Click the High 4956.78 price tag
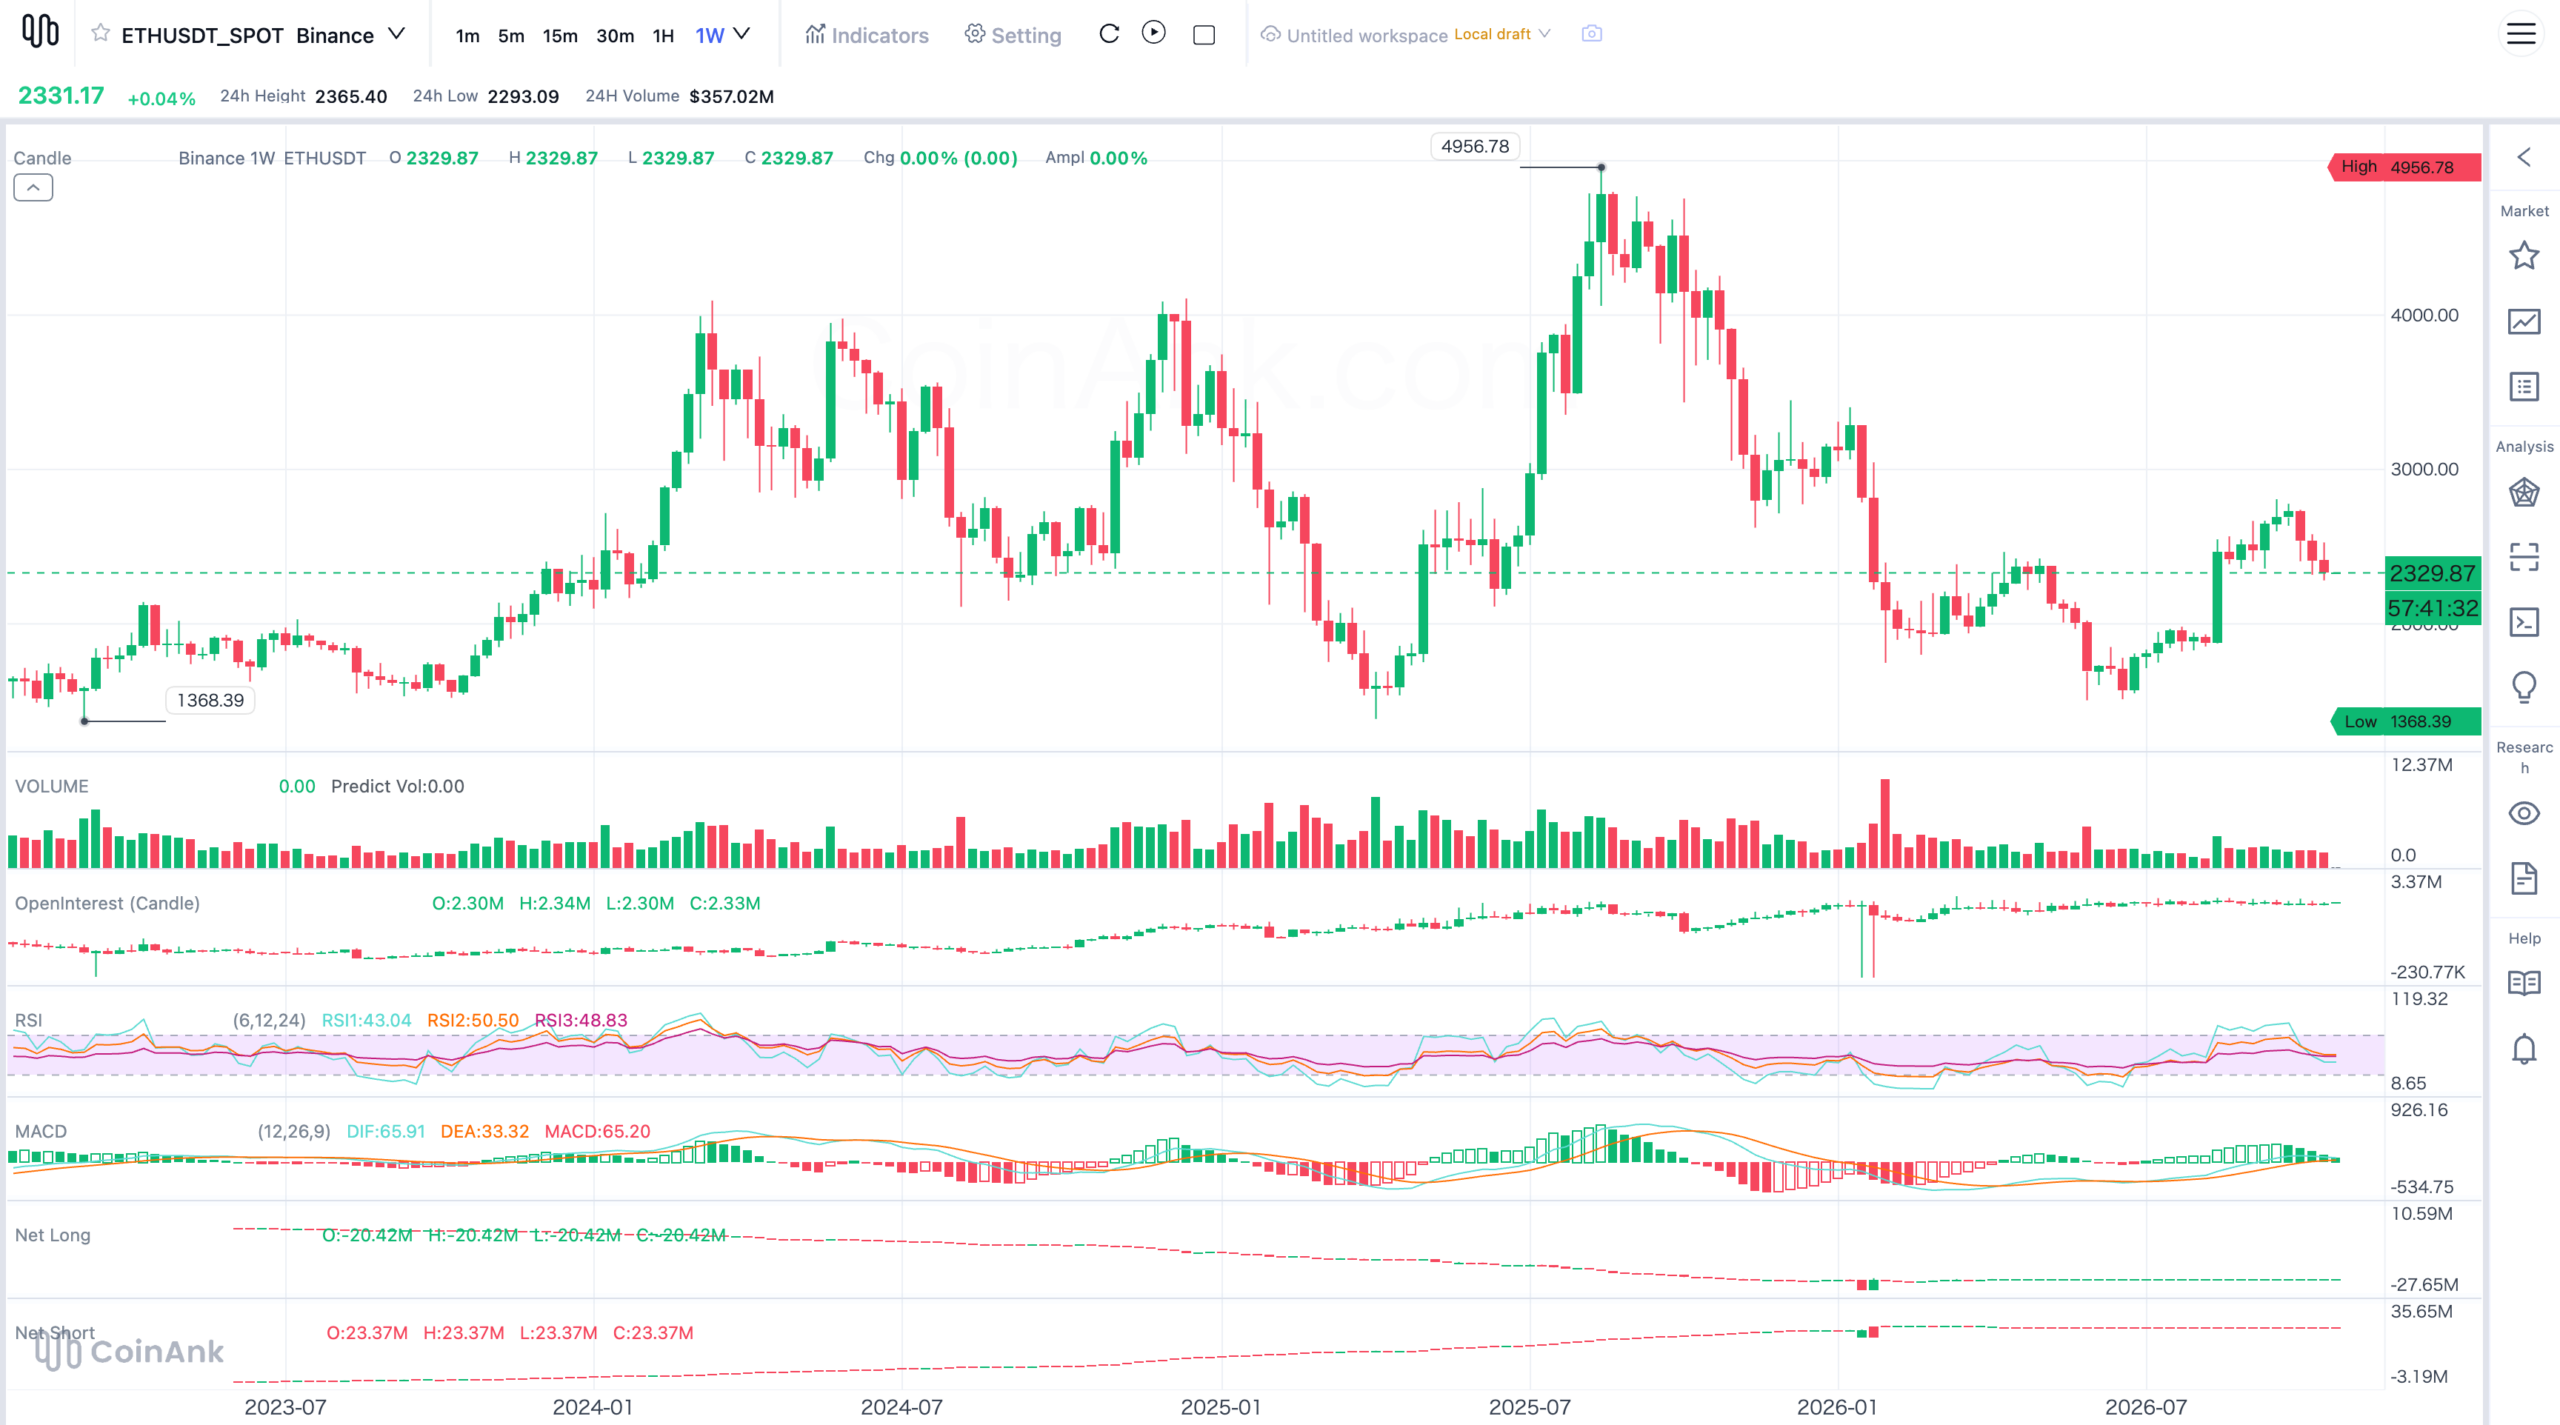This screenshot has height=1425, width=2560. (2405, 167)
